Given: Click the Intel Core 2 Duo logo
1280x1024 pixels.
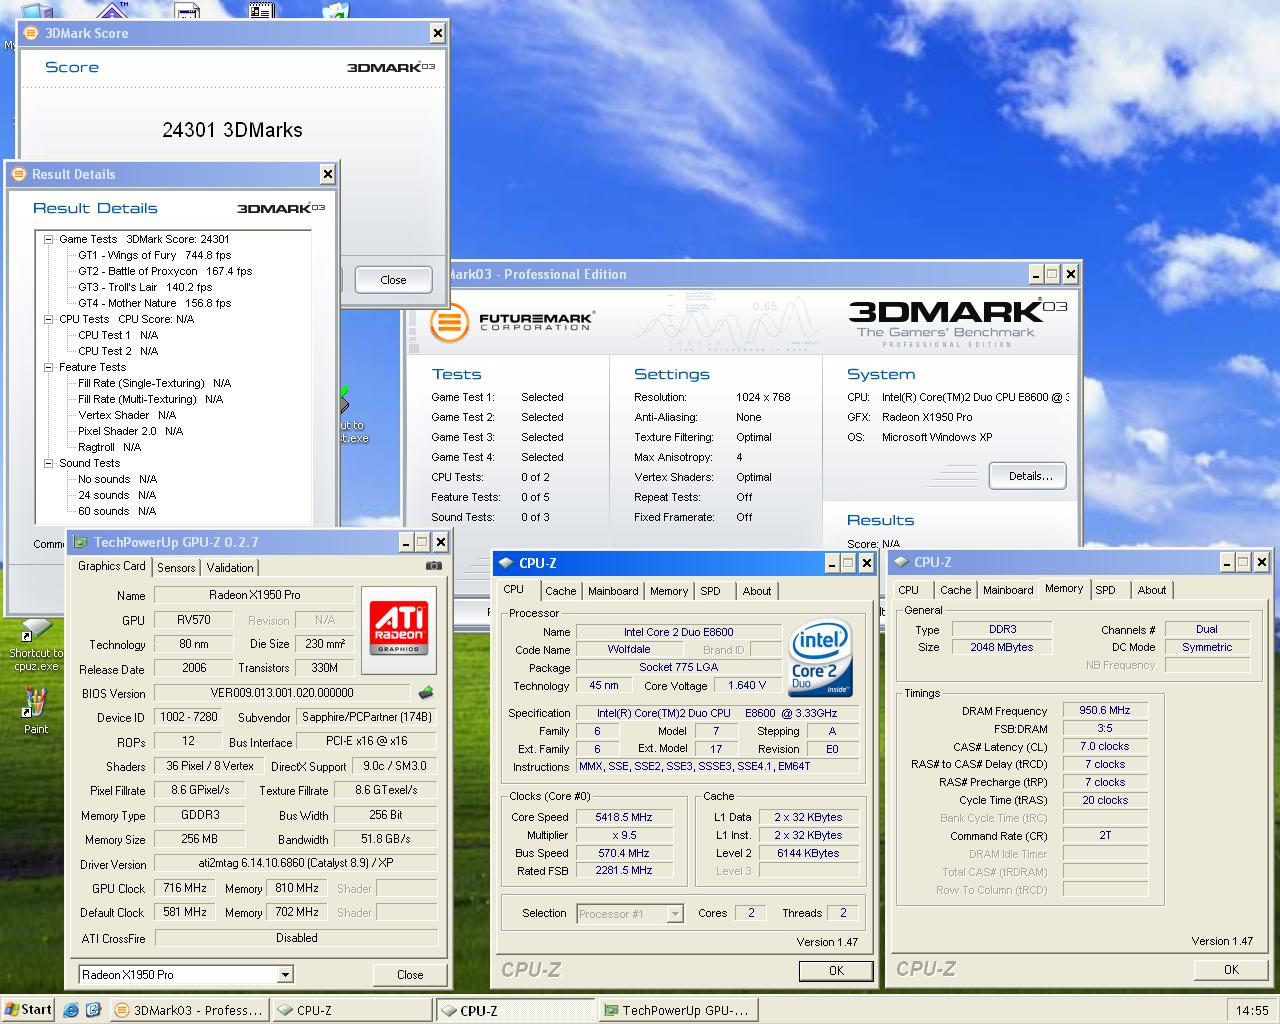Looking at the screenshot, I should 820,657.
